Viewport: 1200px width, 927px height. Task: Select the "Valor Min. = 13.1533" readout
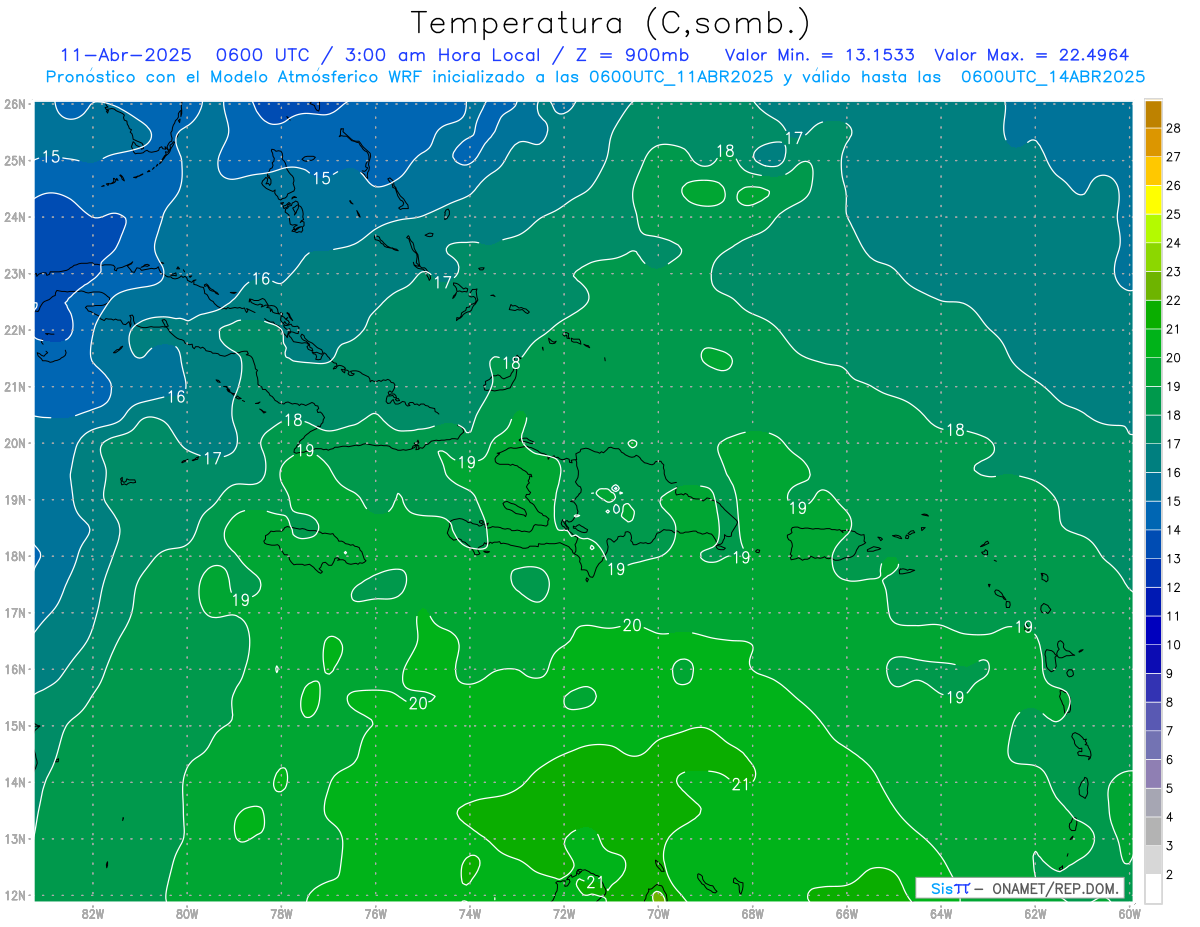pyautogui.click(x=819, y=55)
